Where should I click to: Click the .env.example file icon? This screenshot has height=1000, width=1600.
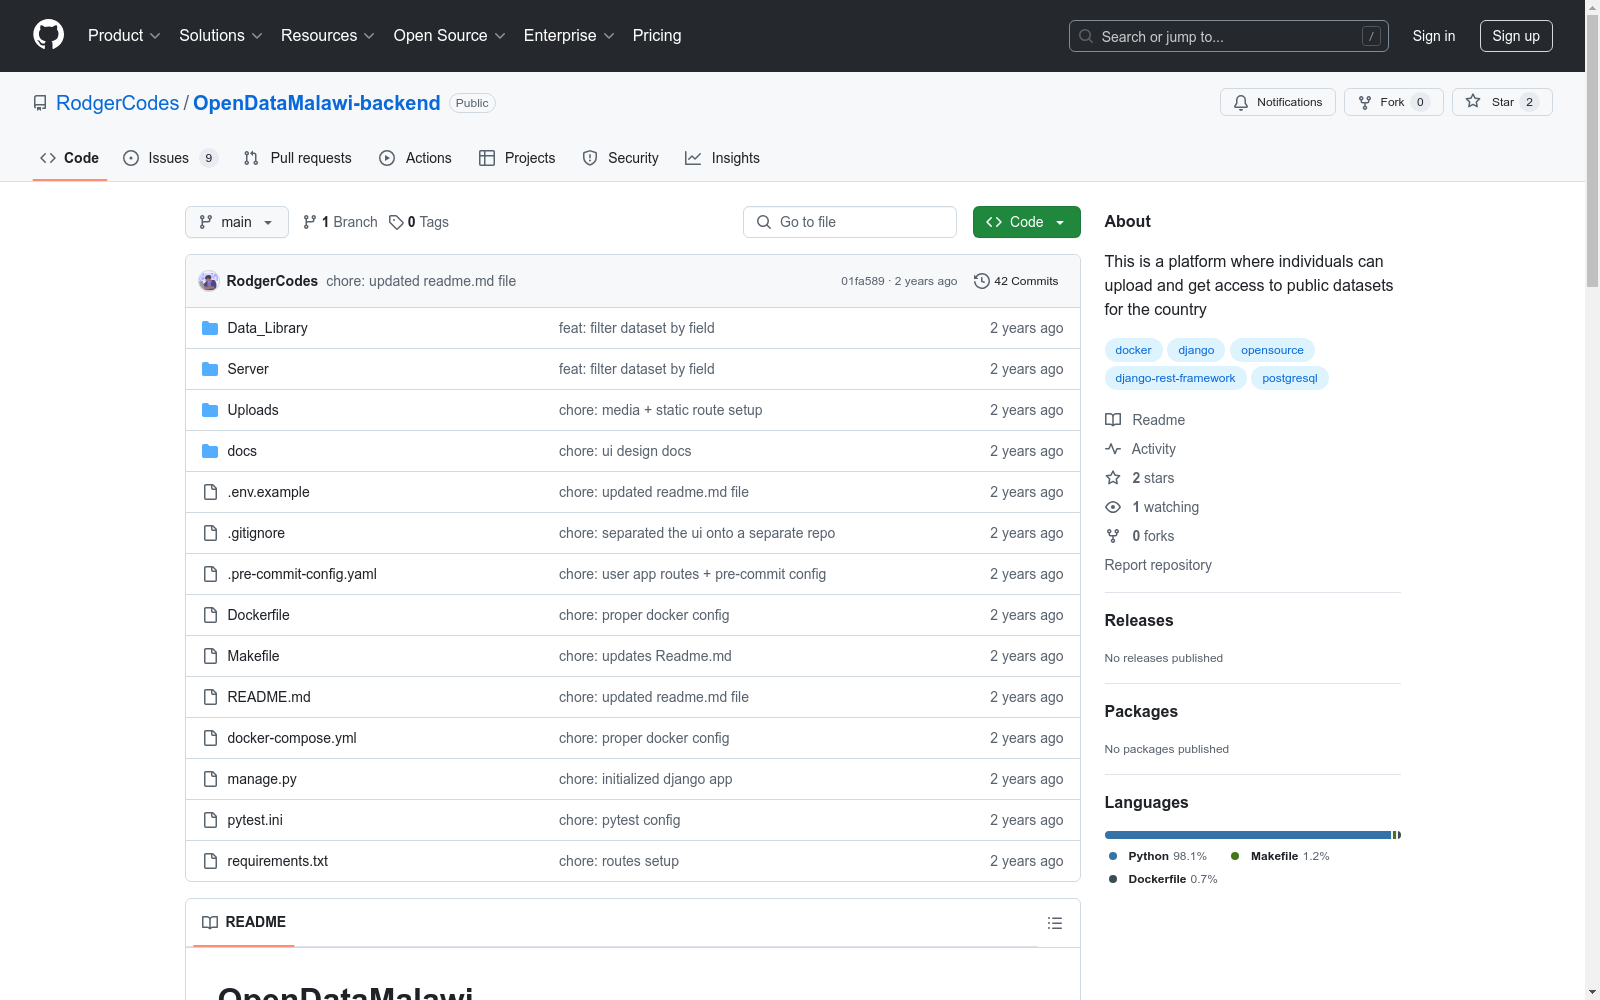point(210,492)
